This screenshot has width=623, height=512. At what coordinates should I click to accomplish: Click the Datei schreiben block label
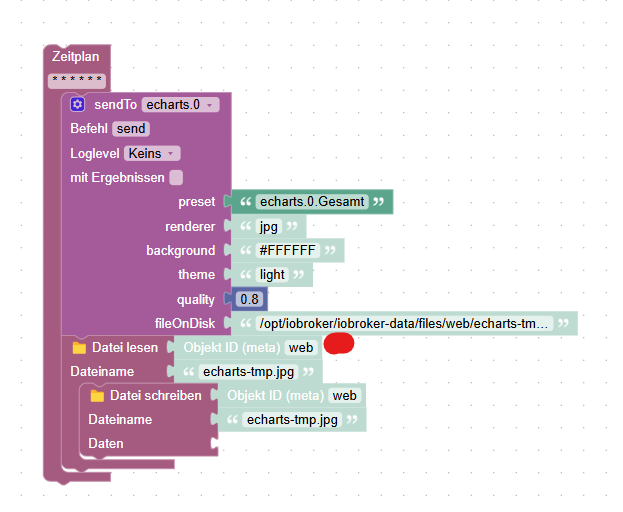(156, 396)
